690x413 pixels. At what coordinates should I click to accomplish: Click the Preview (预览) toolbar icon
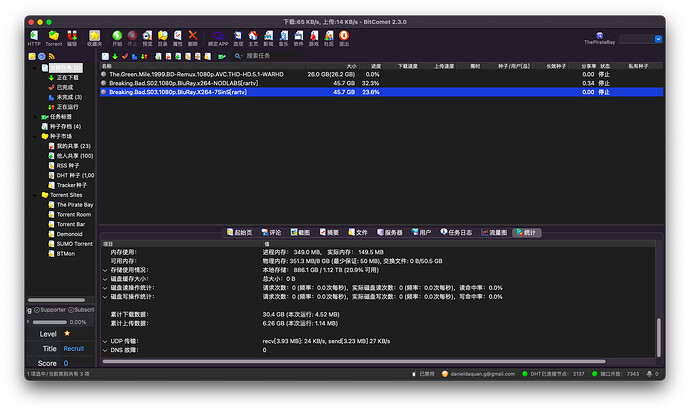(x=147, y=36)
